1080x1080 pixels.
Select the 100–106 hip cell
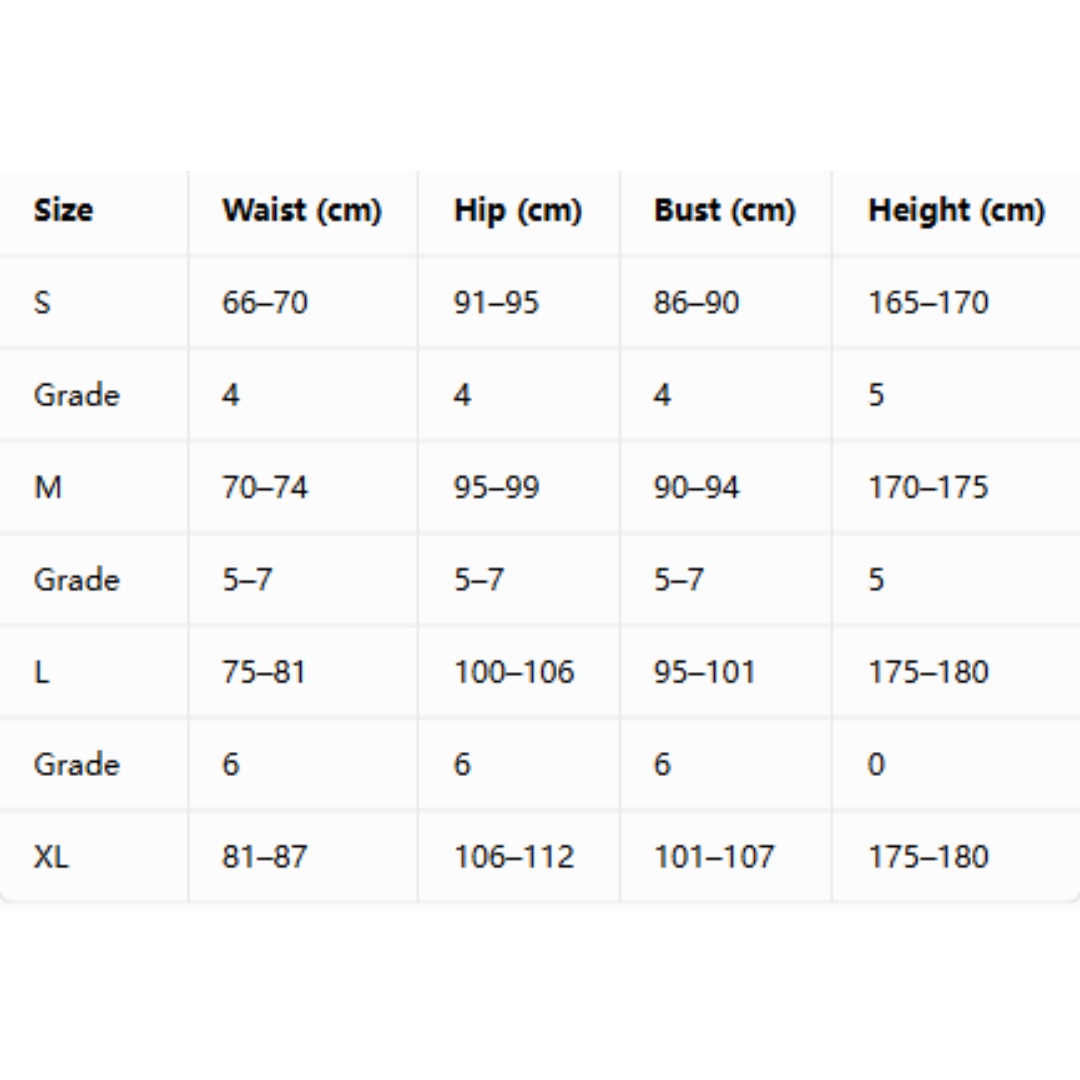pos(514,672)
